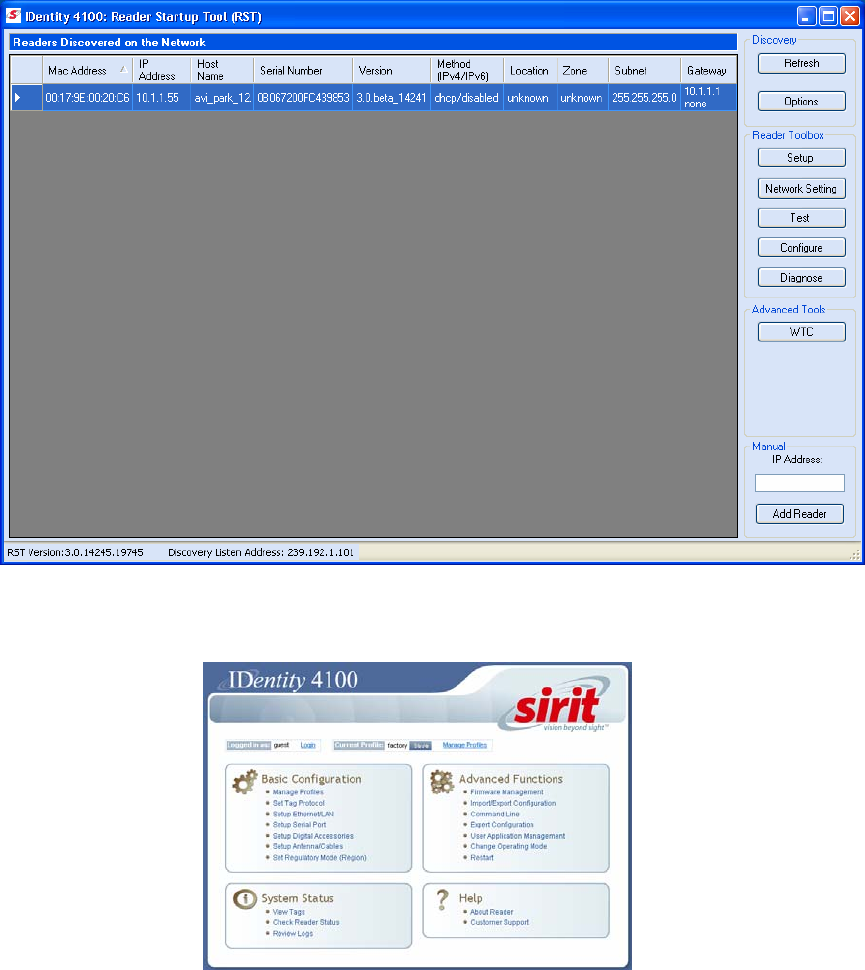Click the Gateway column header
This screenshot has height=970, width=865.
[708, 70]
